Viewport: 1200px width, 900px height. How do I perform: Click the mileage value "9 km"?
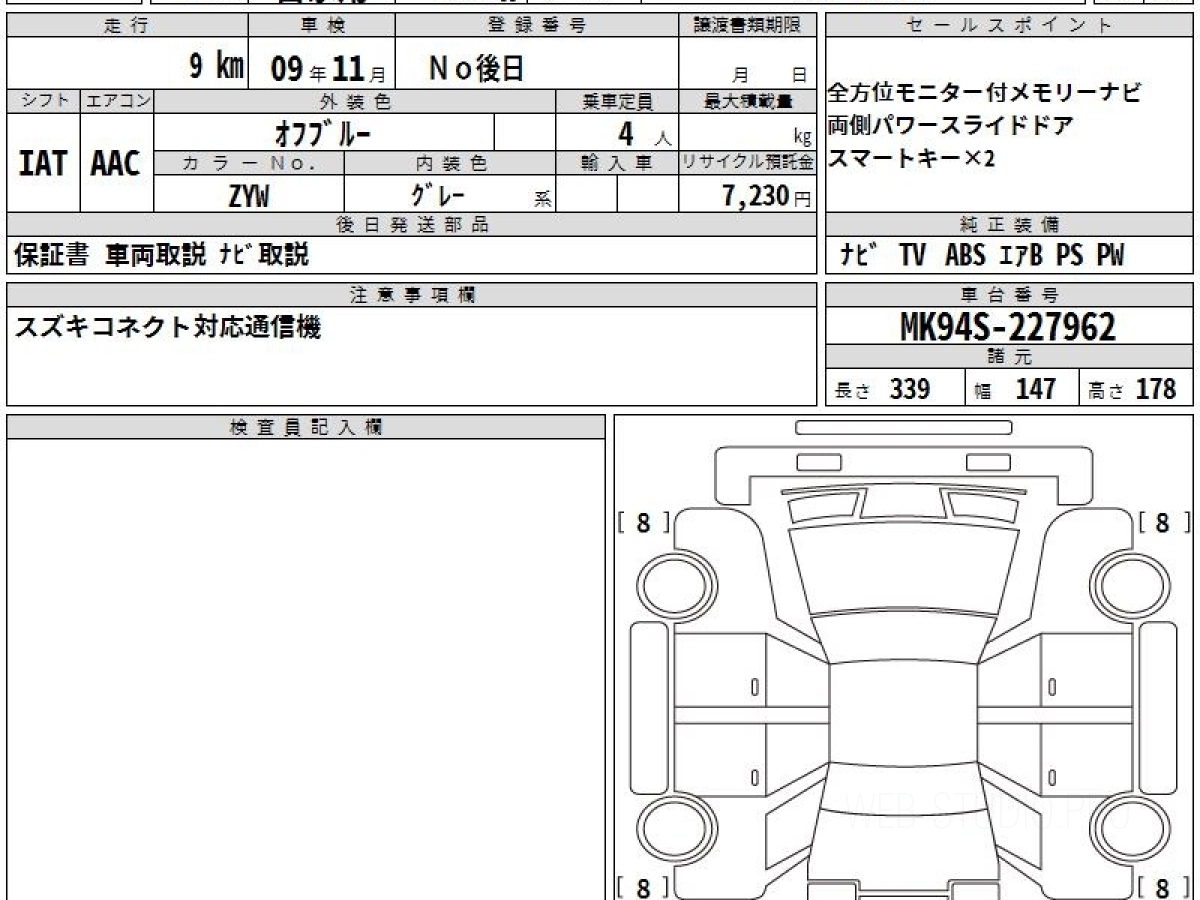(217, 67)
